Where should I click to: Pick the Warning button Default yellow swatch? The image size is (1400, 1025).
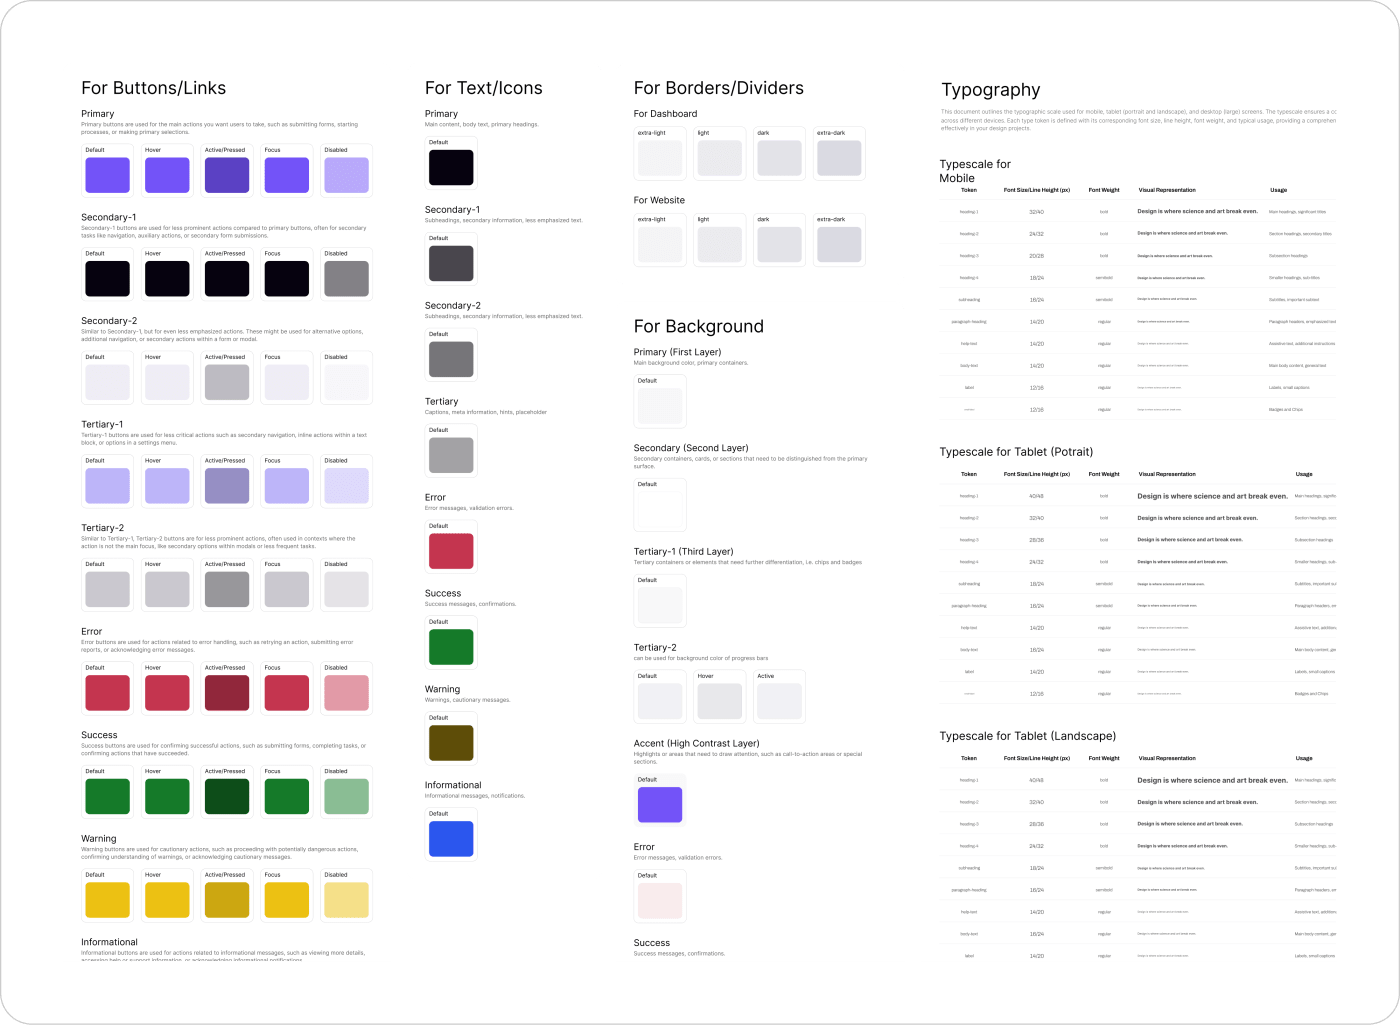[x=107, y=900]
